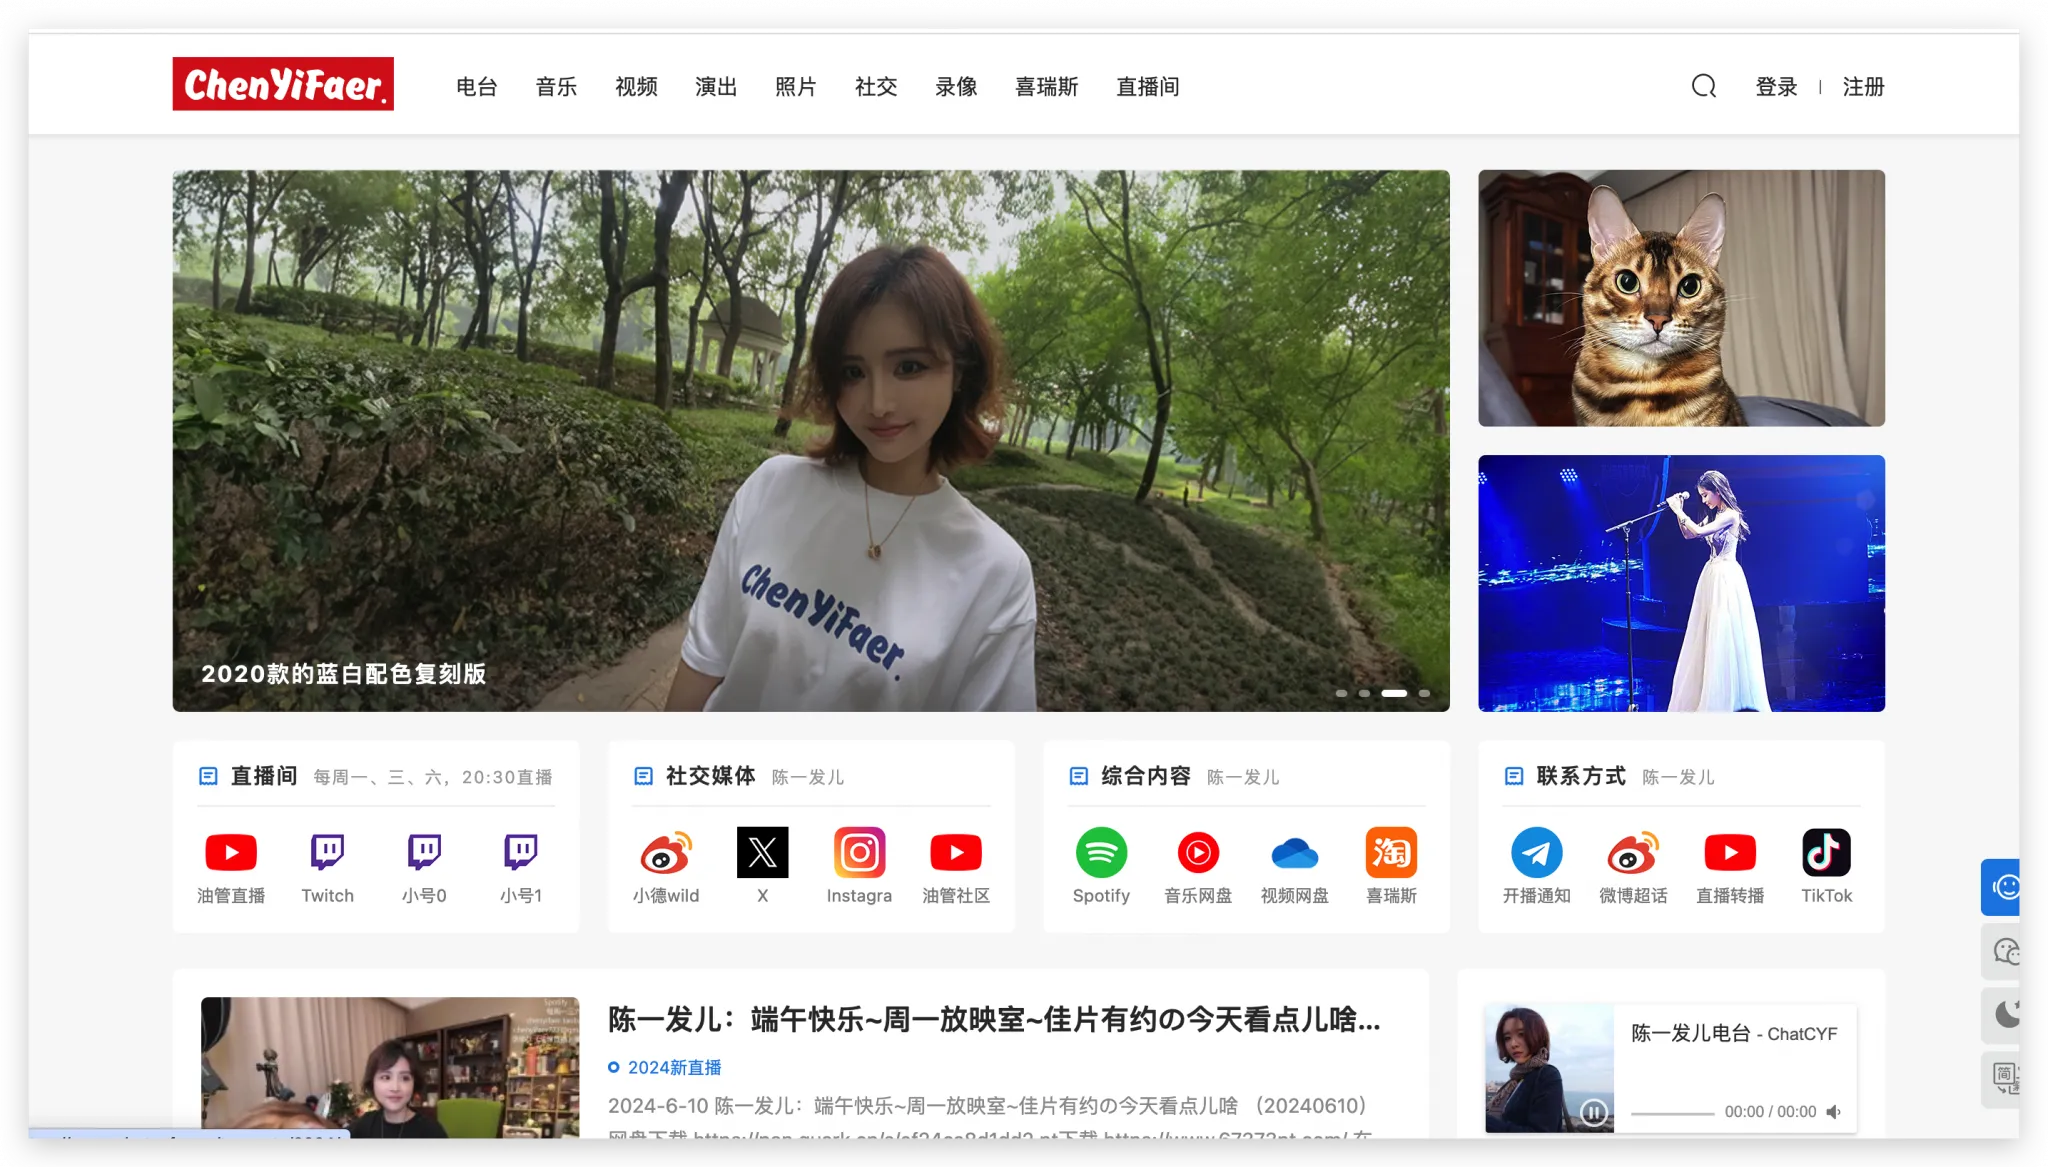
Task: Click the Weibo 小德wild icon
Action: click(667, 852)
